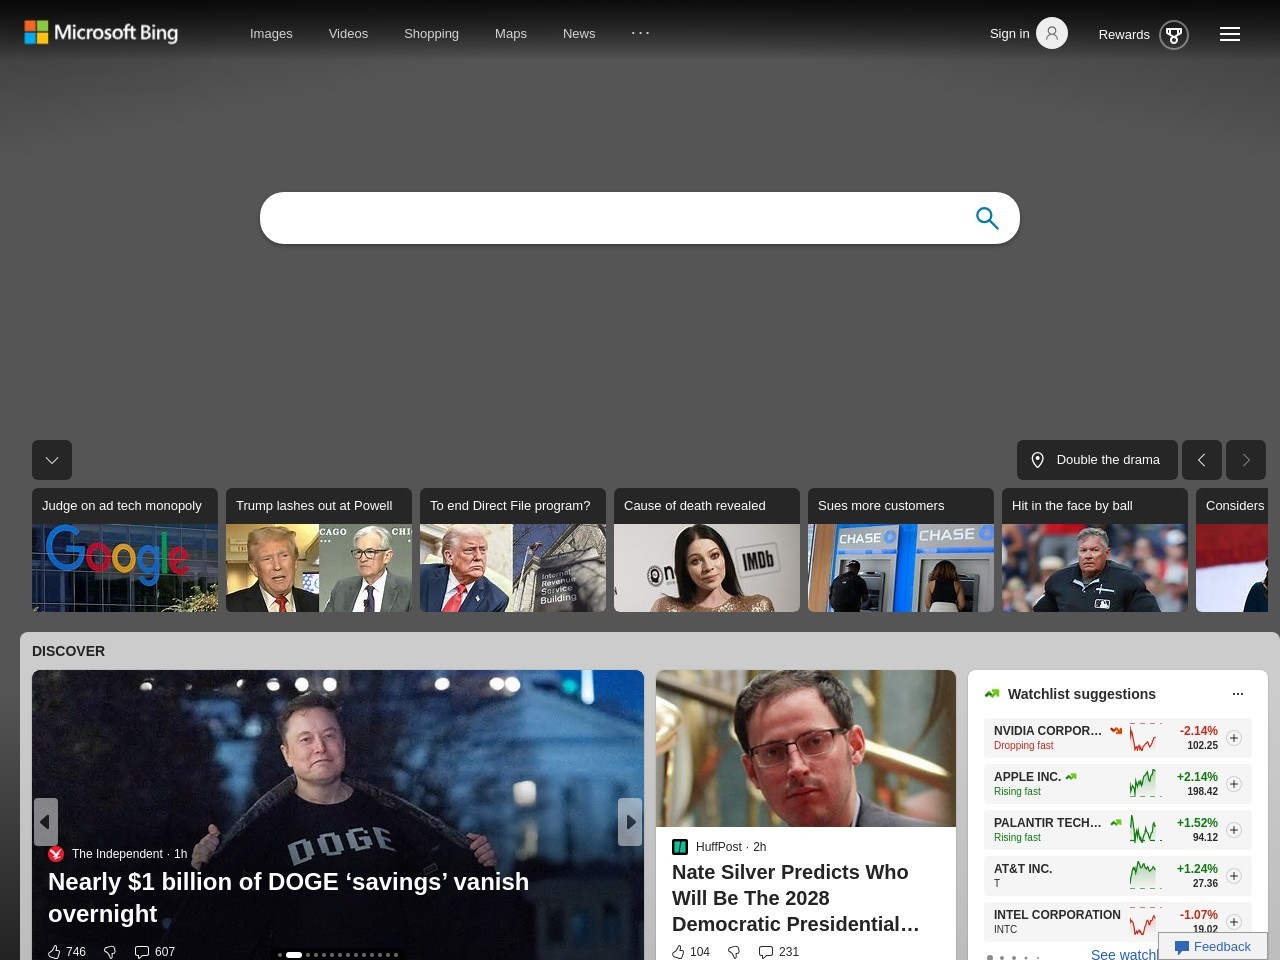Click the magnifying glass search icon
This screenshot has width=1280, height=960.
click(987, 218)
